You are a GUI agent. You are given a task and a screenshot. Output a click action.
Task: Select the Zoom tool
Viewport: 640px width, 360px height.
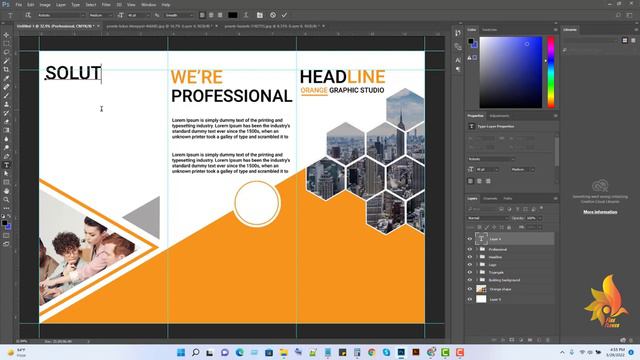click(x=6, y=200)
